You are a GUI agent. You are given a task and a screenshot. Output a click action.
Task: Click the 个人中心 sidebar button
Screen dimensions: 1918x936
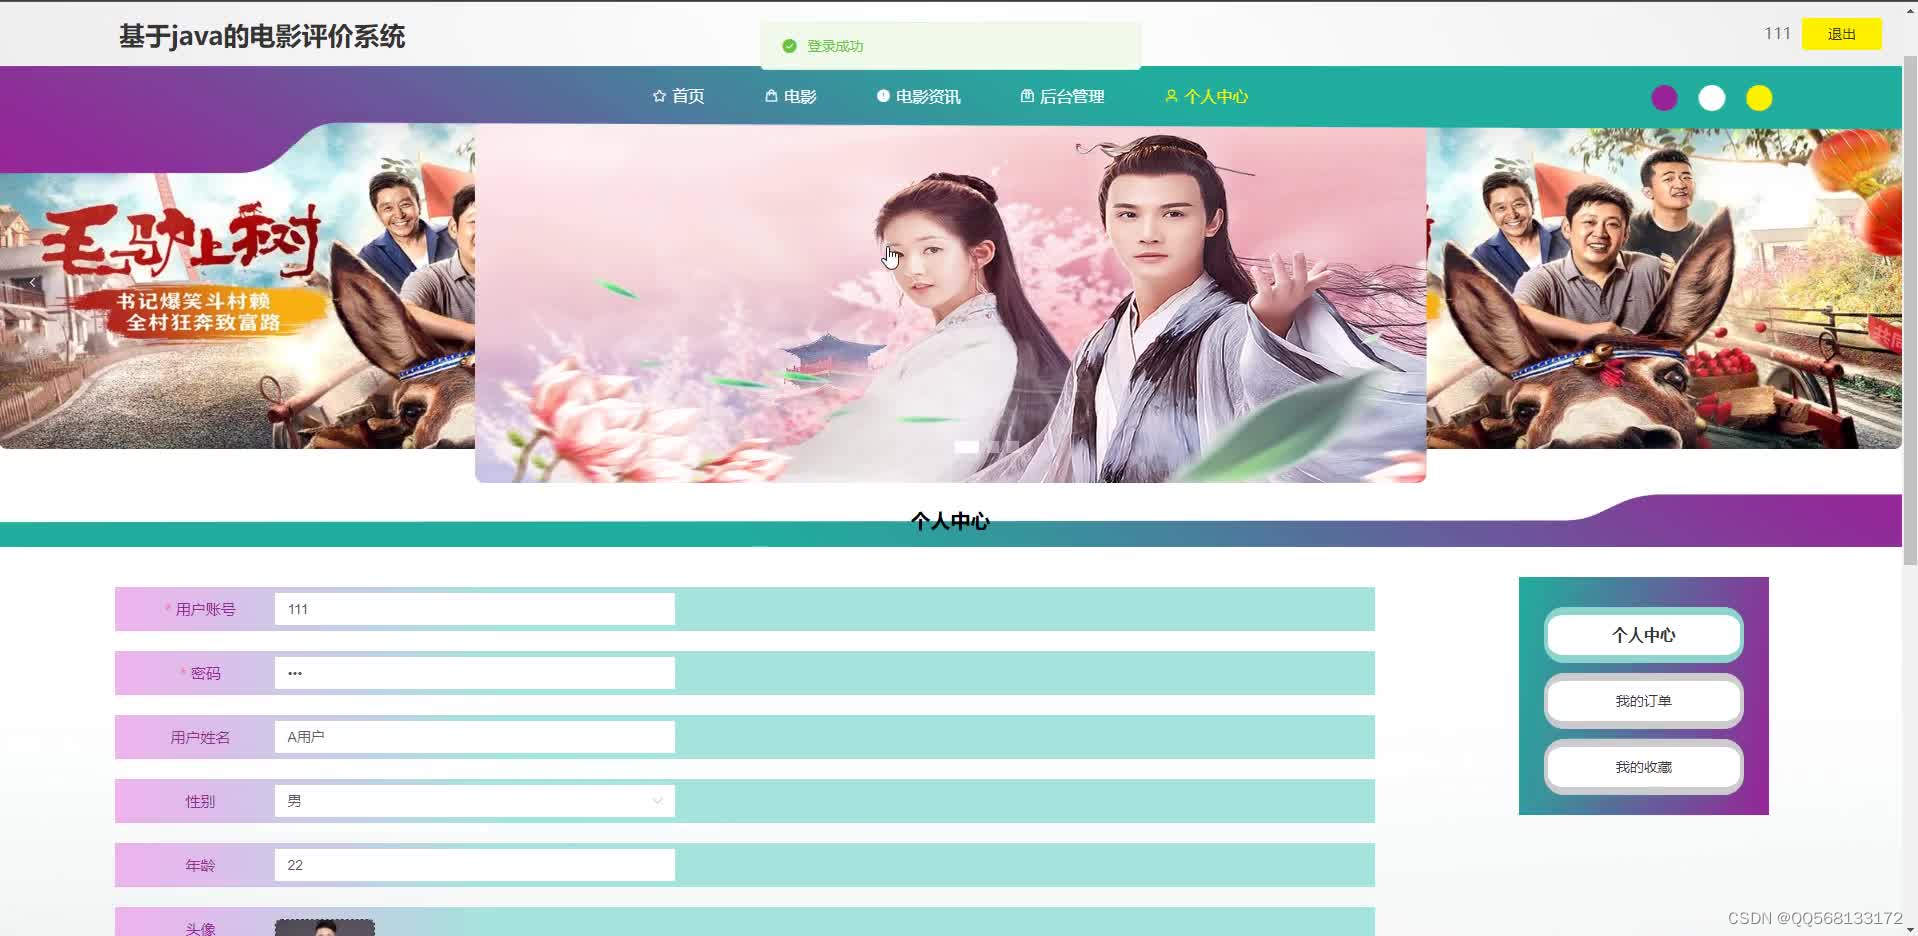(1643, 635)
